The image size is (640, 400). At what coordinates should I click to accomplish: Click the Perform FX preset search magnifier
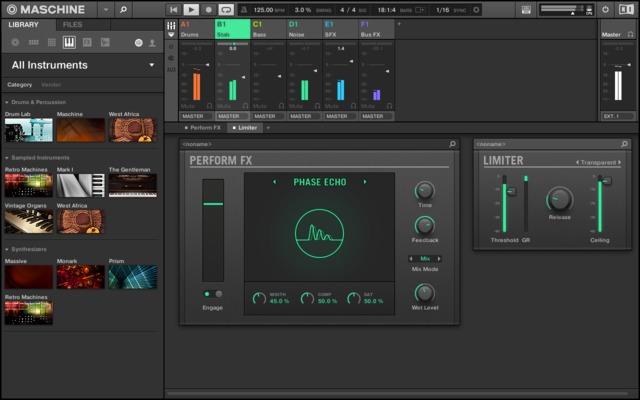[x=452, y=144]
